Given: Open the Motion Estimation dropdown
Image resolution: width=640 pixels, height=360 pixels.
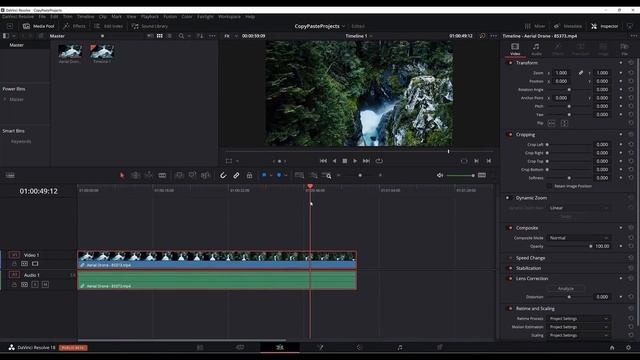Looking at the screenshot, I should 579,327.
